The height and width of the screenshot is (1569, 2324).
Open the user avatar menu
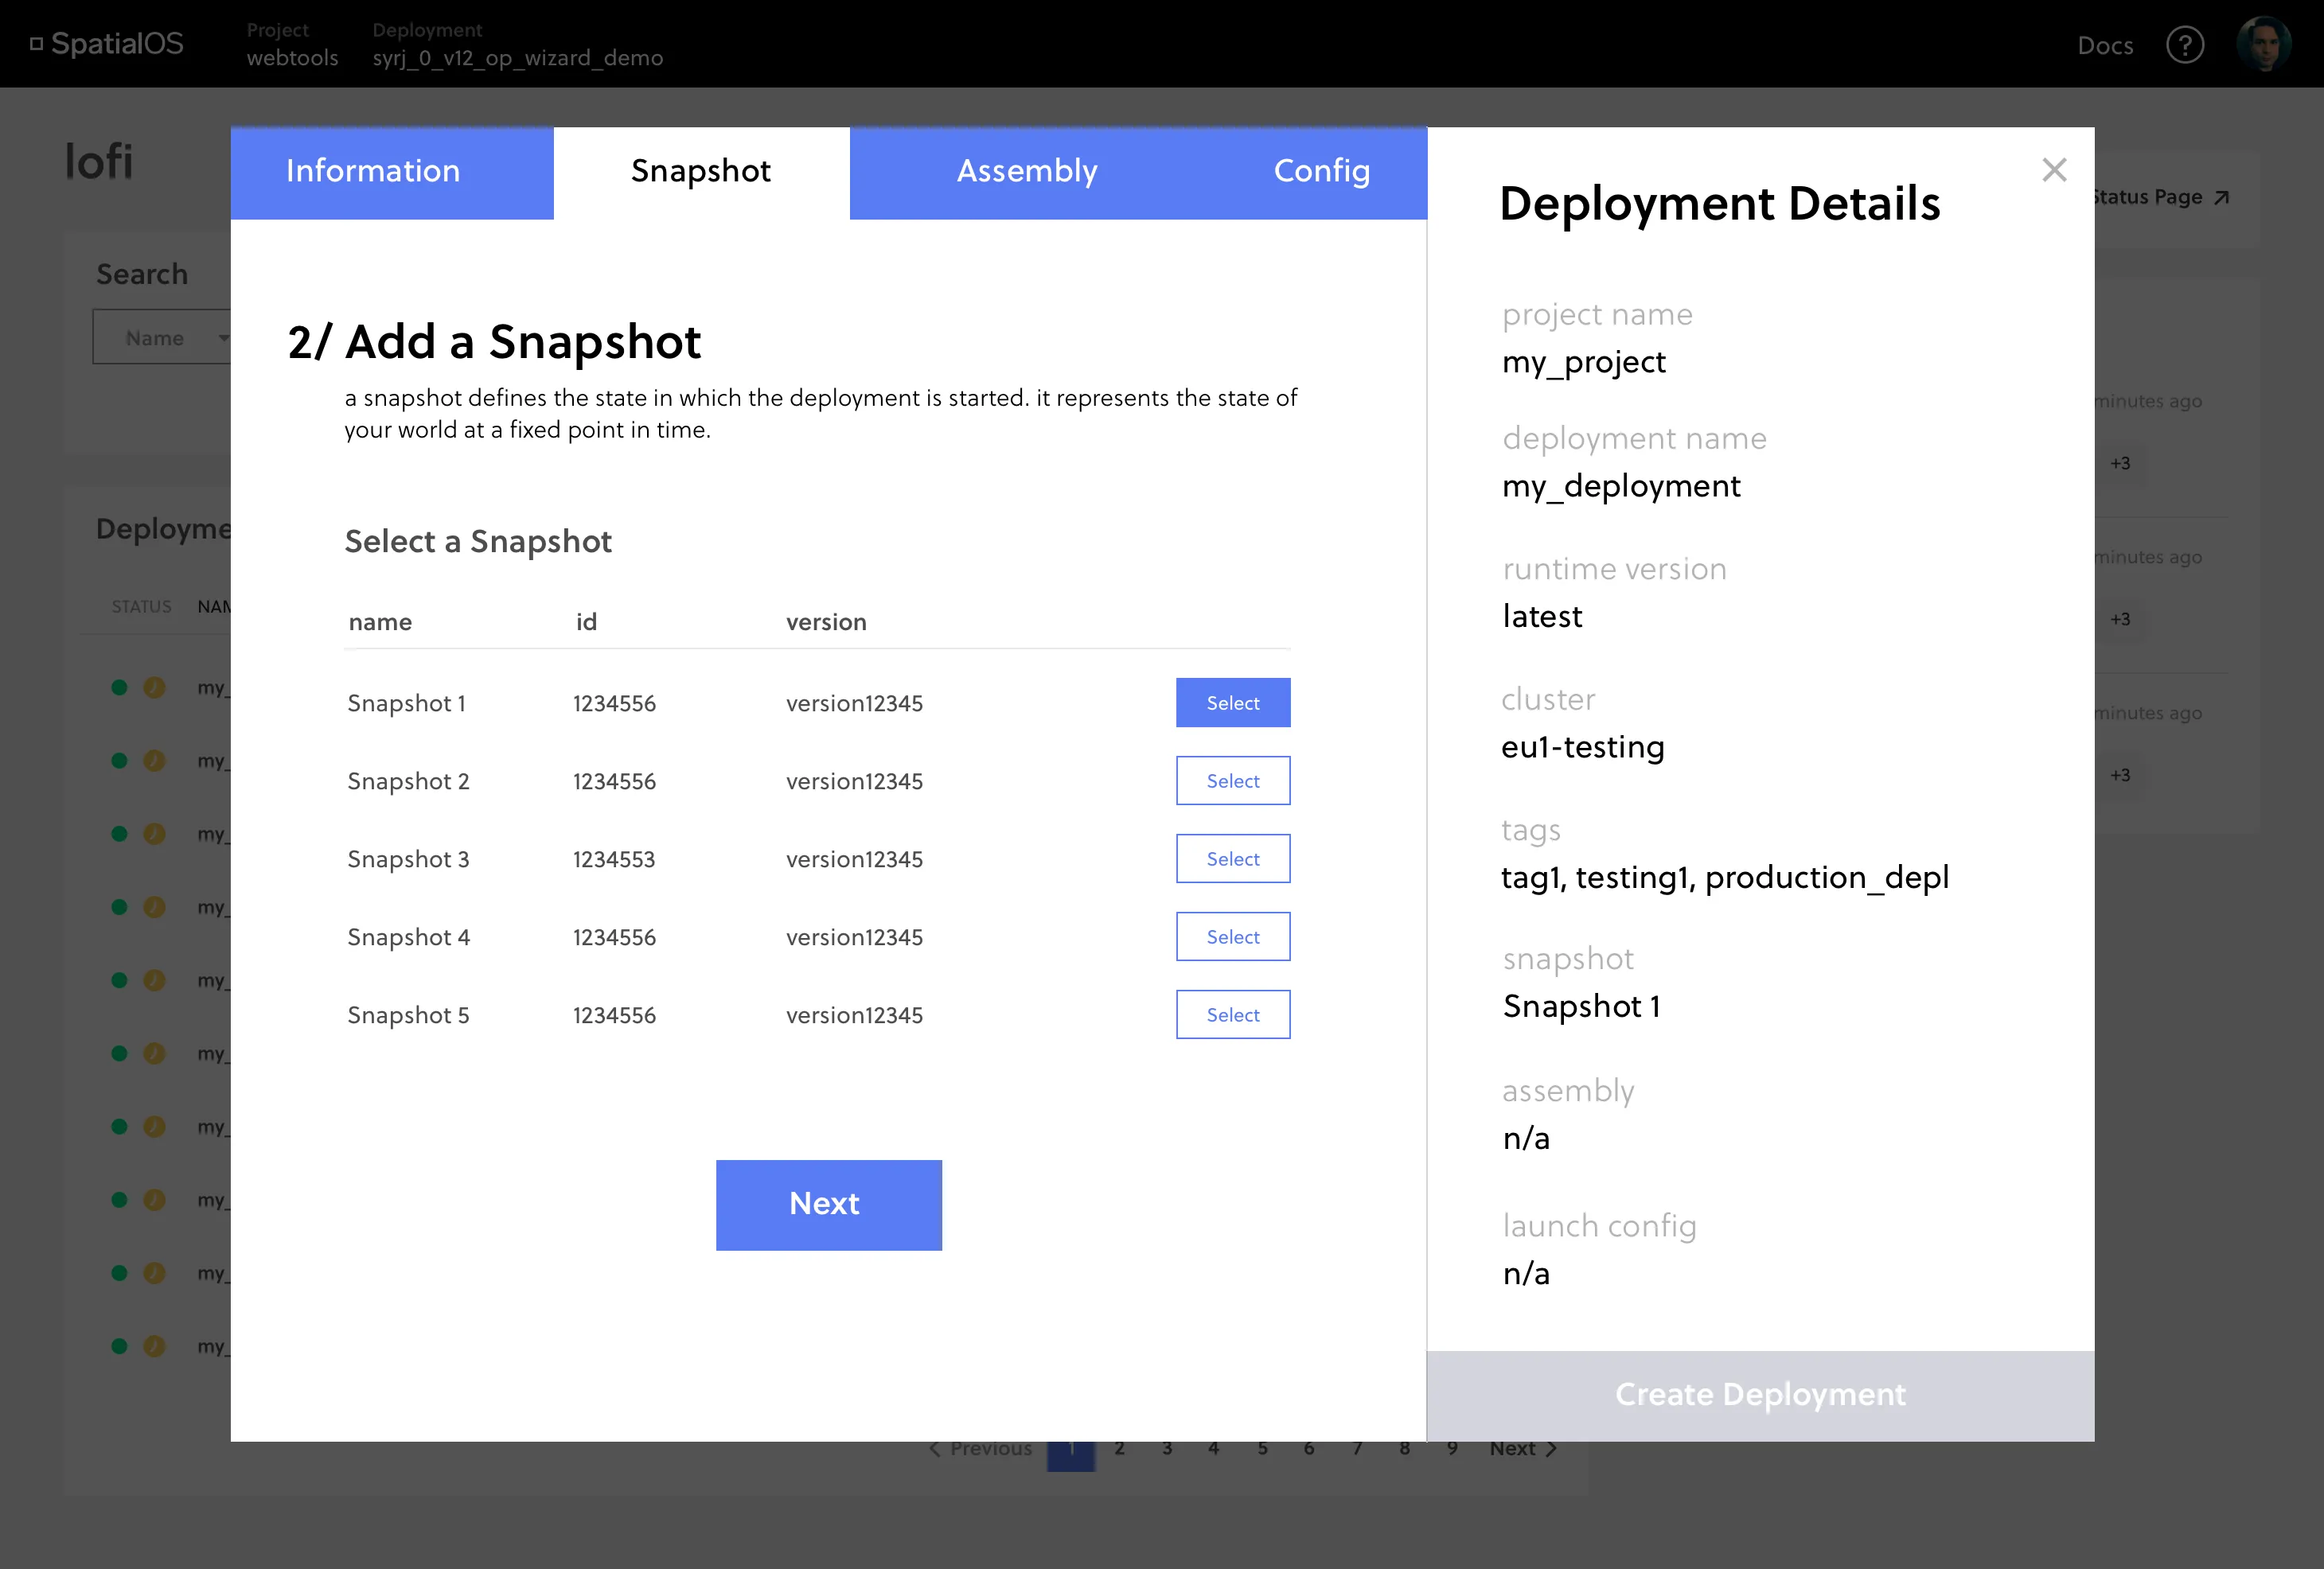coord(2263,43)
